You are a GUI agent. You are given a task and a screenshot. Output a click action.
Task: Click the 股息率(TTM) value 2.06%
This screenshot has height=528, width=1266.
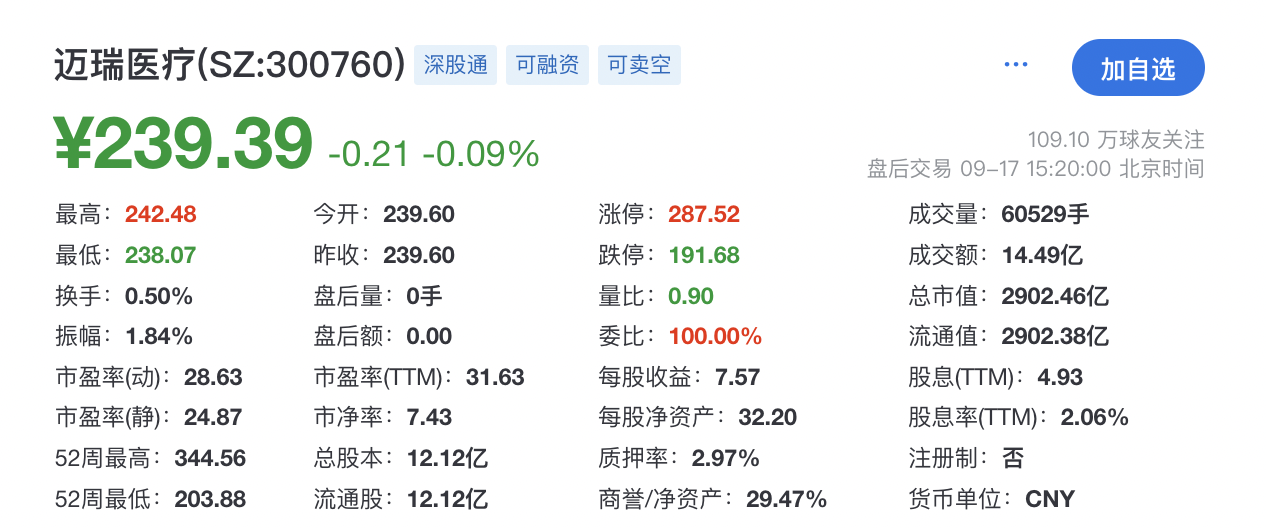1095,417
